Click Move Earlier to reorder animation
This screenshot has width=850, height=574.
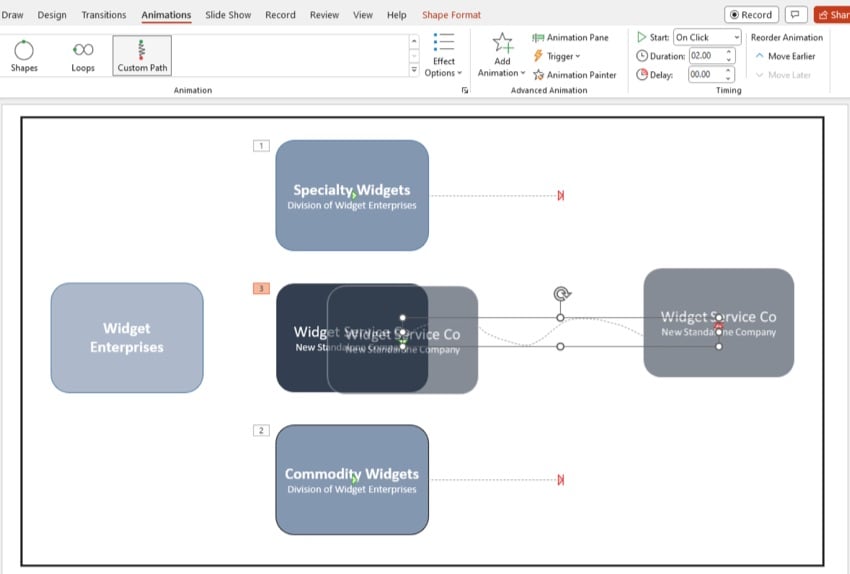(785, 56)
